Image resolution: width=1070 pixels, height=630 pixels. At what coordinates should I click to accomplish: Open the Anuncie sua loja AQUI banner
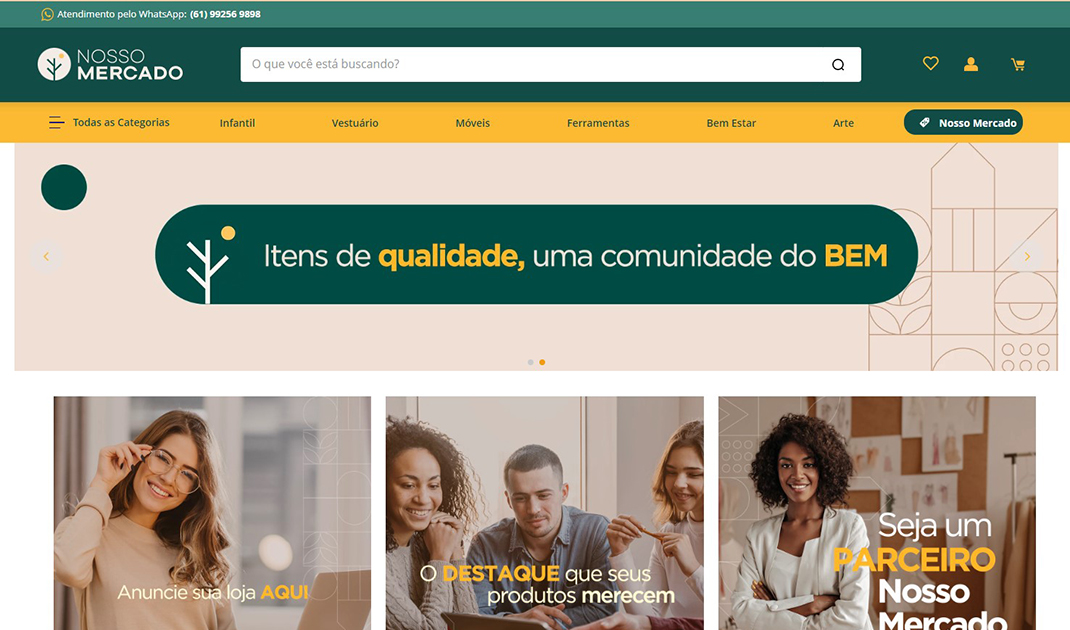tap(212, 513)
